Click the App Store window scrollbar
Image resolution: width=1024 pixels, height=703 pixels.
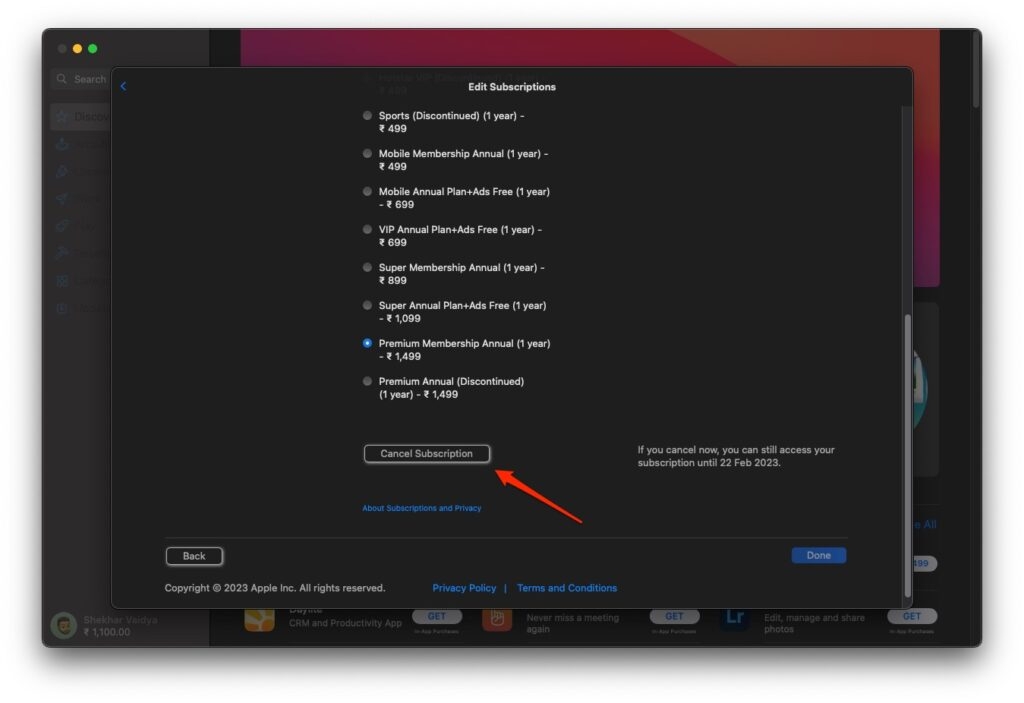pyautogui.click(x=976, y=71)
